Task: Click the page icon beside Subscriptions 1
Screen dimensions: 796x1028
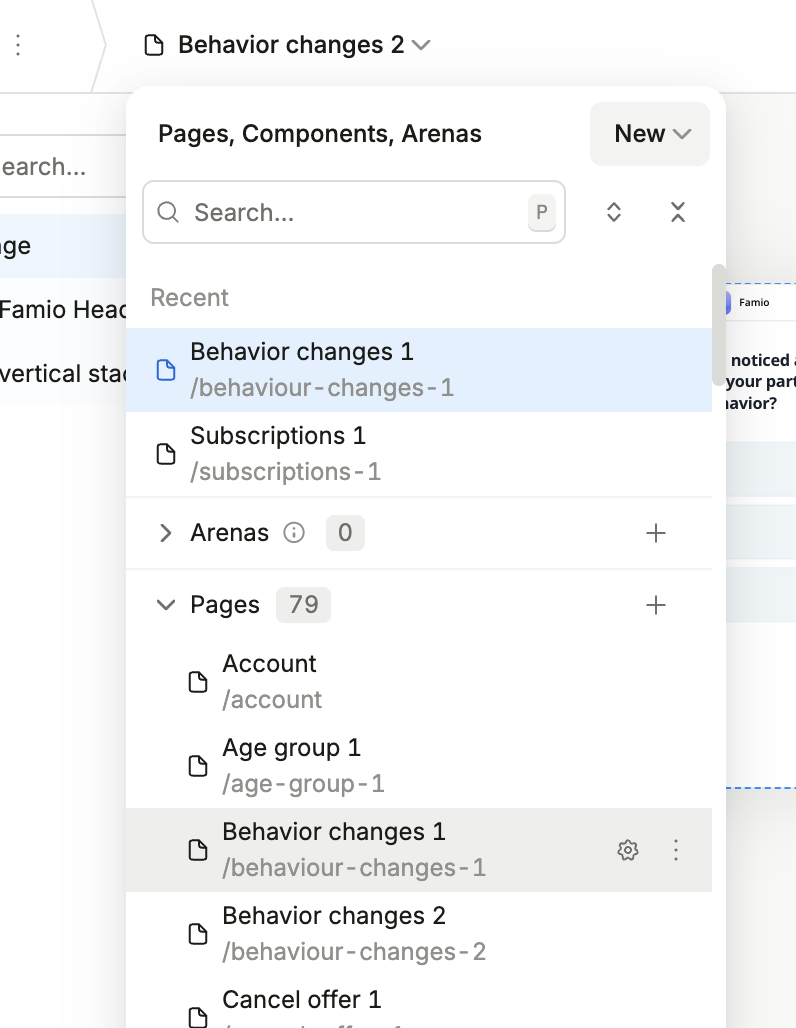Action: (167, 454)
